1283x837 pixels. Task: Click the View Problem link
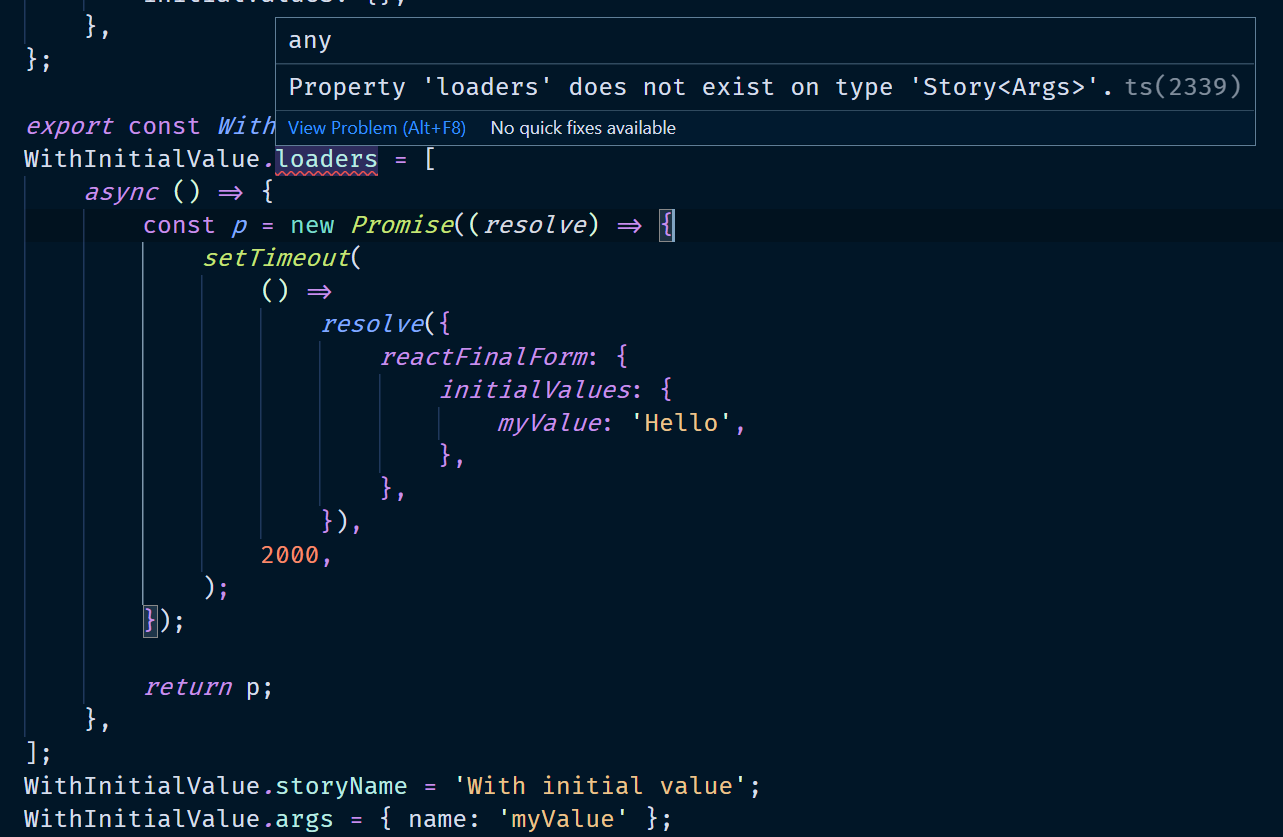coord(376,127)
